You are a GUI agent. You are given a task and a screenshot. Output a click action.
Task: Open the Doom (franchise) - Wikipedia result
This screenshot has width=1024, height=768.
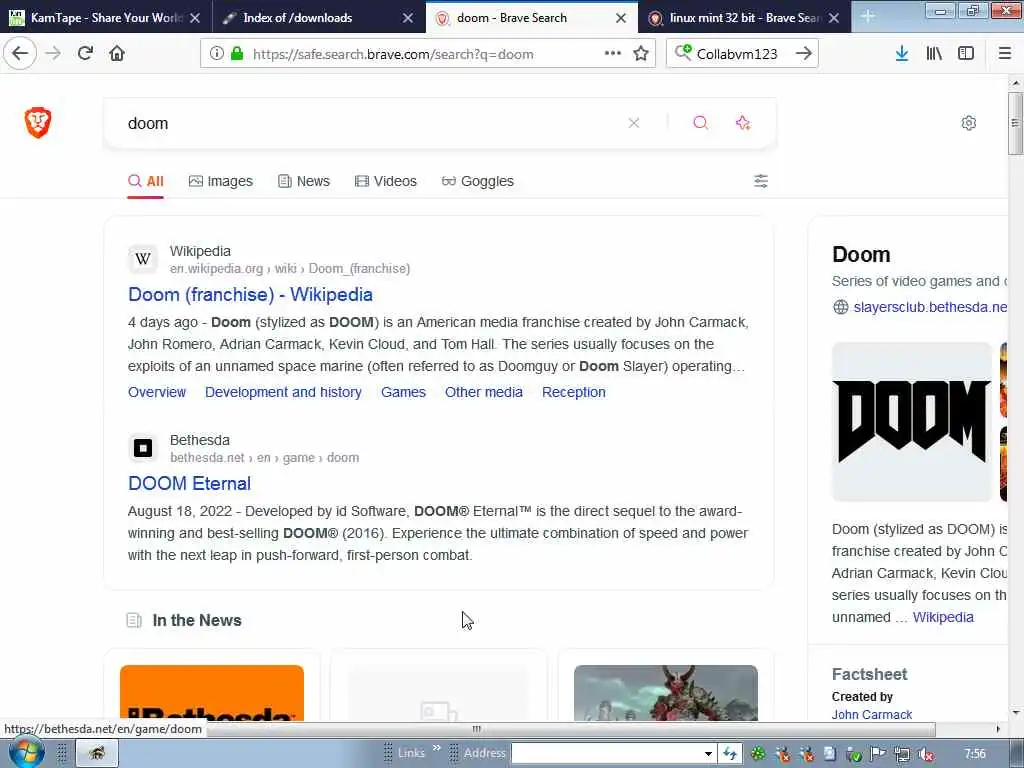(x=250, y=295)
